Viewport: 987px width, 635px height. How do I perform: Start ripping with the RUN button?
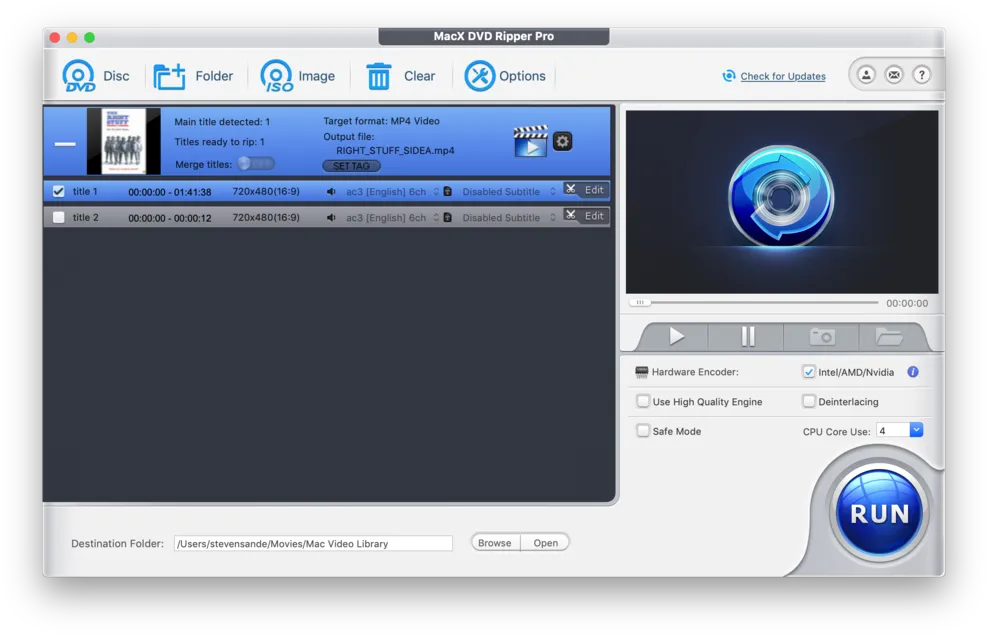(x=879, y=514)
